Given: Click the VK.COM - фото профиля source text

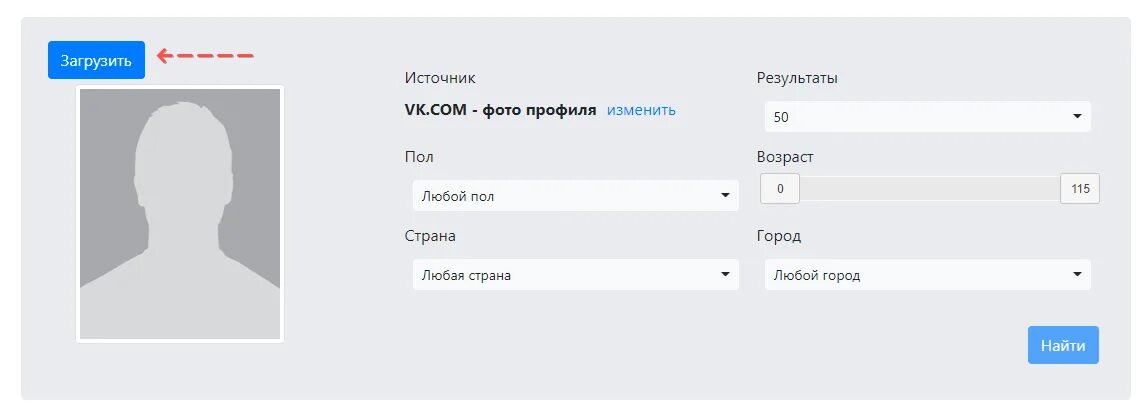Looking at the screenshot, I should click(x=500, y=110).
